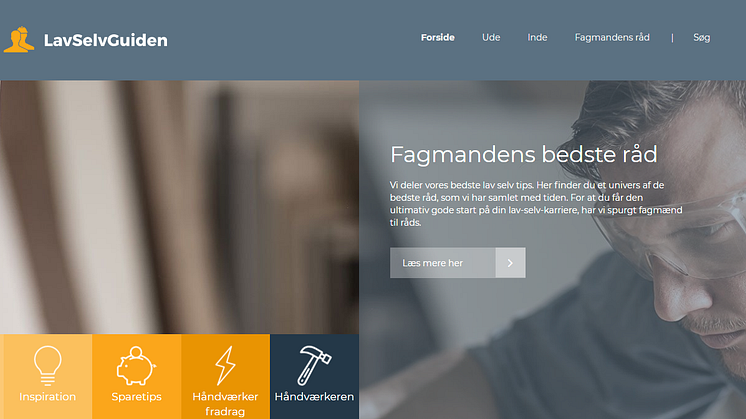
Task: Click the LavSelvGuiden site title text
Action: click(x=106, y=40)
